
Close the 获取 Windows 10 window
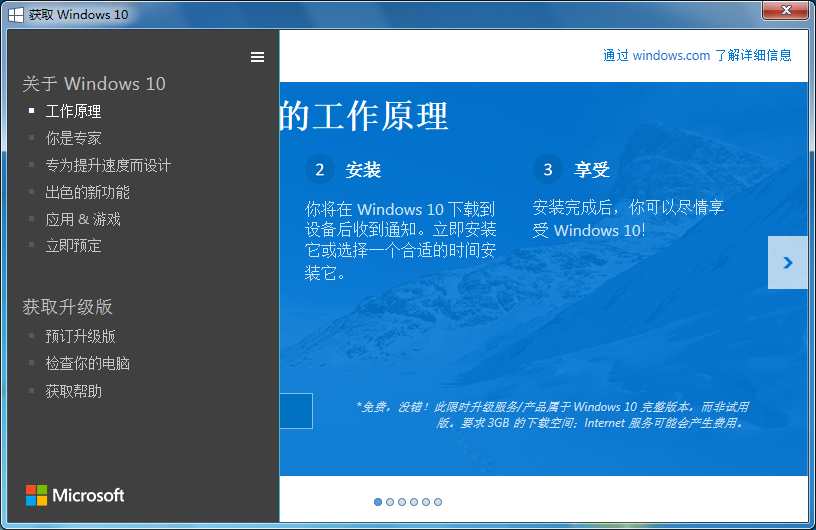coord(785,10)
